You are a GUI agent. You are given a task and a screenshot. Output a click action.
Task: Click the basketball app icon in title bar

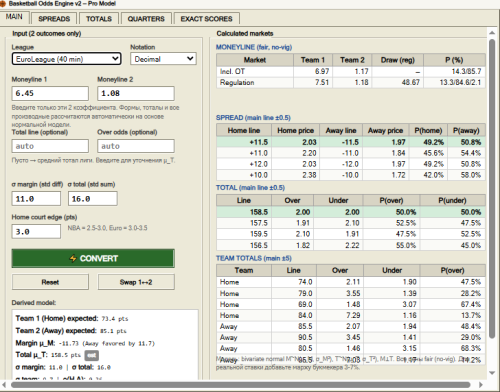pyautogui.click(x=3, y=4)
